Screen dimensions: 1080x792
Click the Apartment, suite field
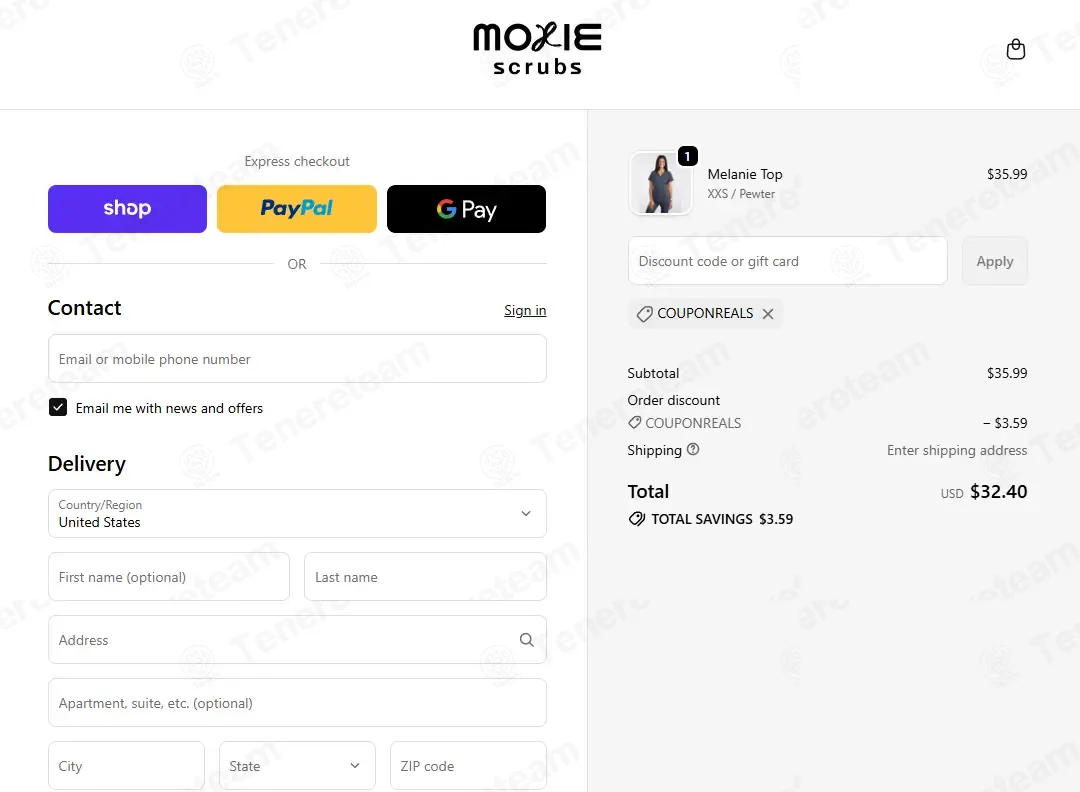(298, 702)
